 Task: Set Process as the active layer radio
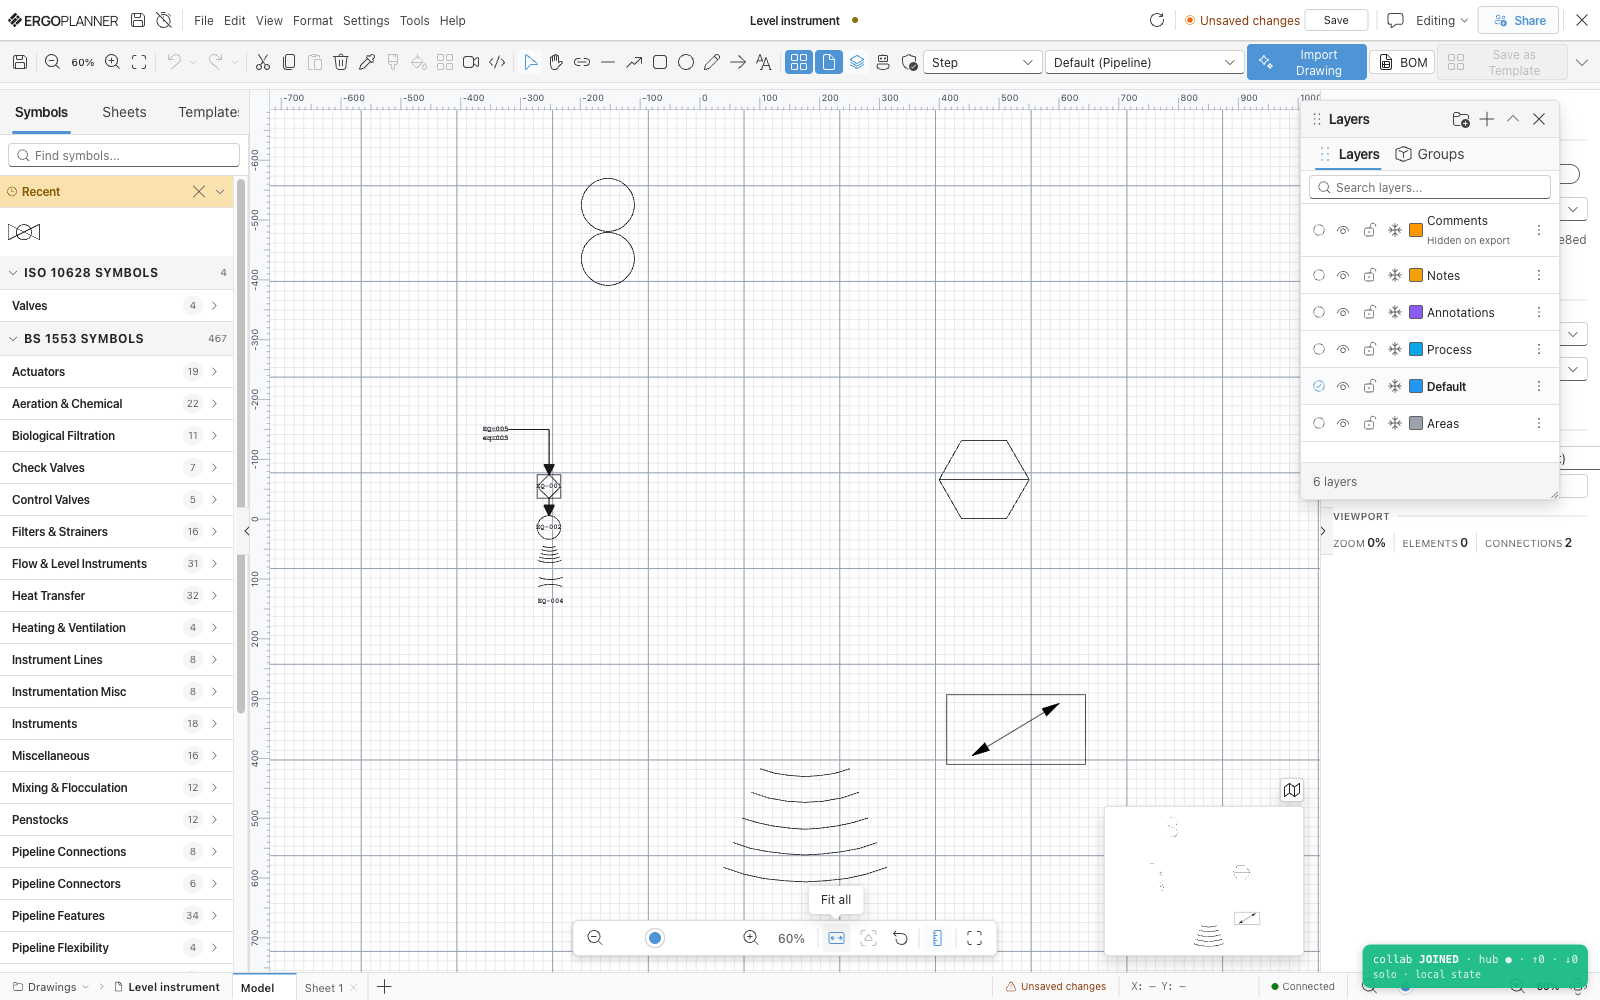tap(1319, 349)
